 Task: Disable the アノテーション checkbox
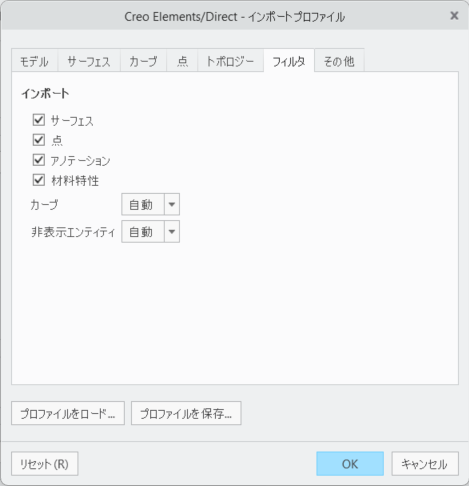(x=39, y=160)
